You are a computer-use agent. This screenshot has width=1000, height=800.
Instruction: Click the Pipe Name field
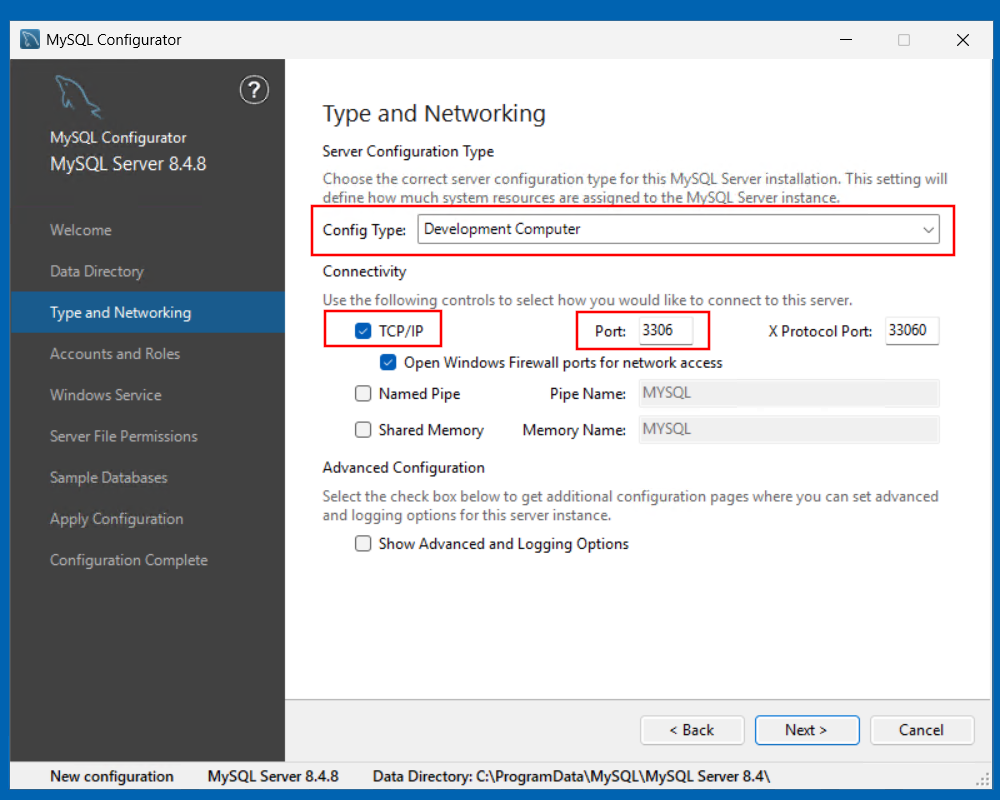(x=789, y=393)
